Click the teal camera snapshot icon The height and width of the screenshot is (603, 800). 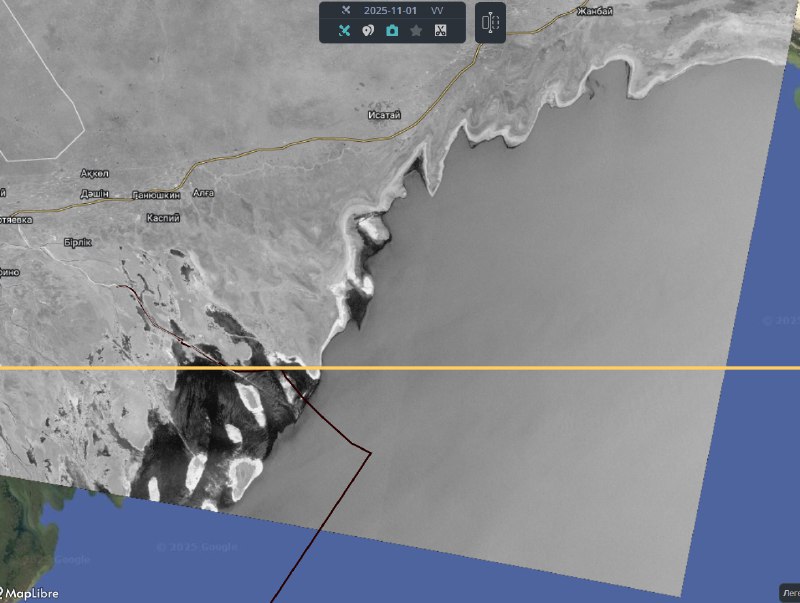coord(392,31)
